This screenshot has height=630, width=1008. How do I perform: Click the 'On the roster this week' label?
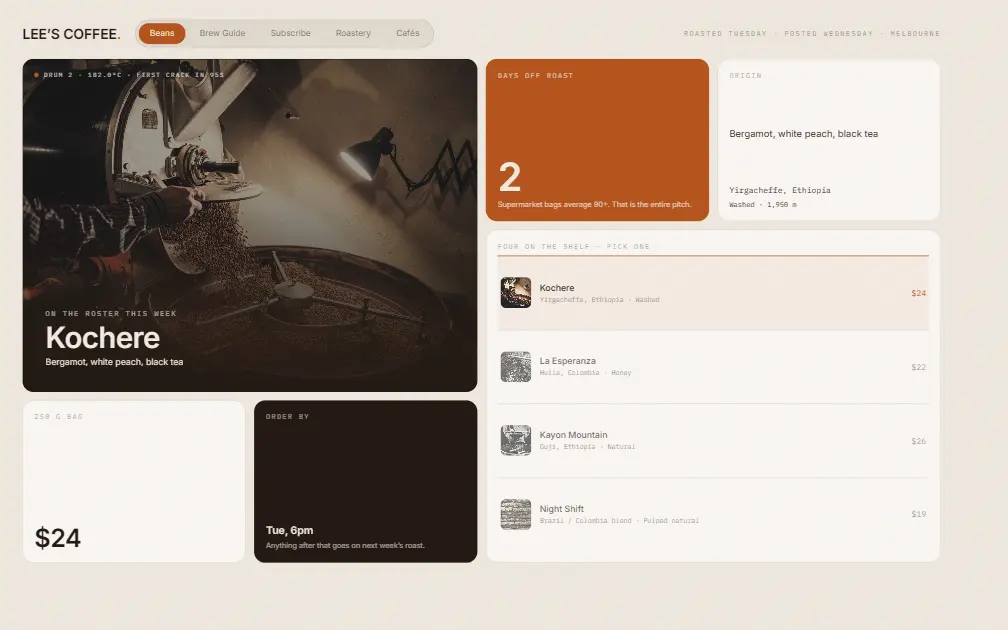[x=111, y=314]
